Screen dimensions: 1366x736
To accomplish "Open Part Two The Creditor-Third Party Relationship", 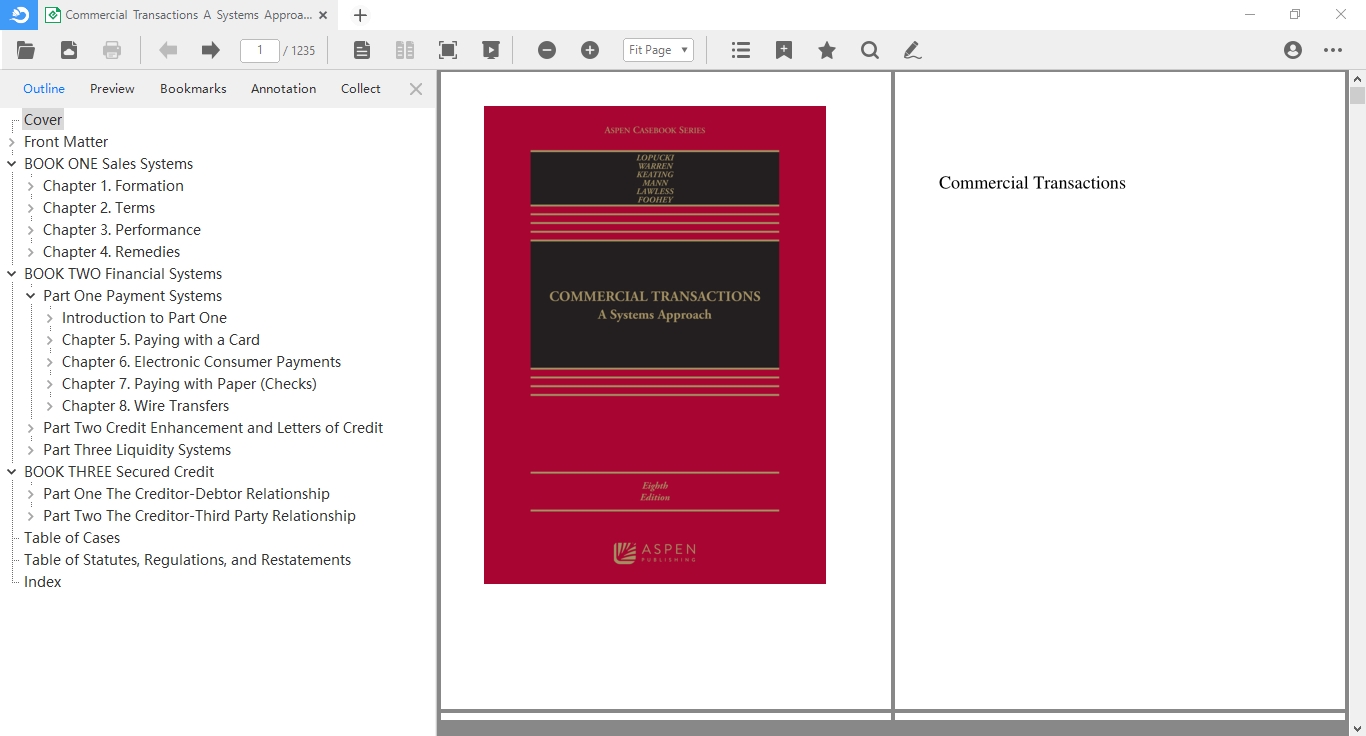I will 199,516.
